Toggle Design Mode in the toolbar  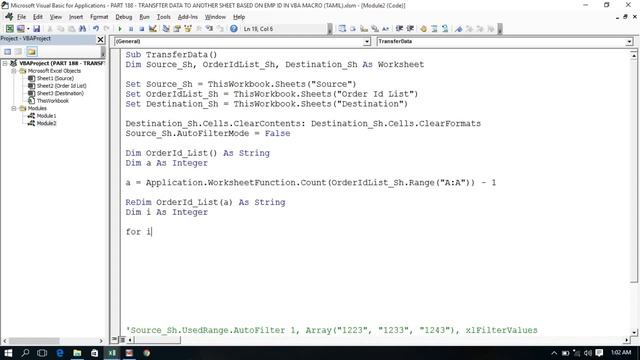pyautogui.click(x=153, y=29)
